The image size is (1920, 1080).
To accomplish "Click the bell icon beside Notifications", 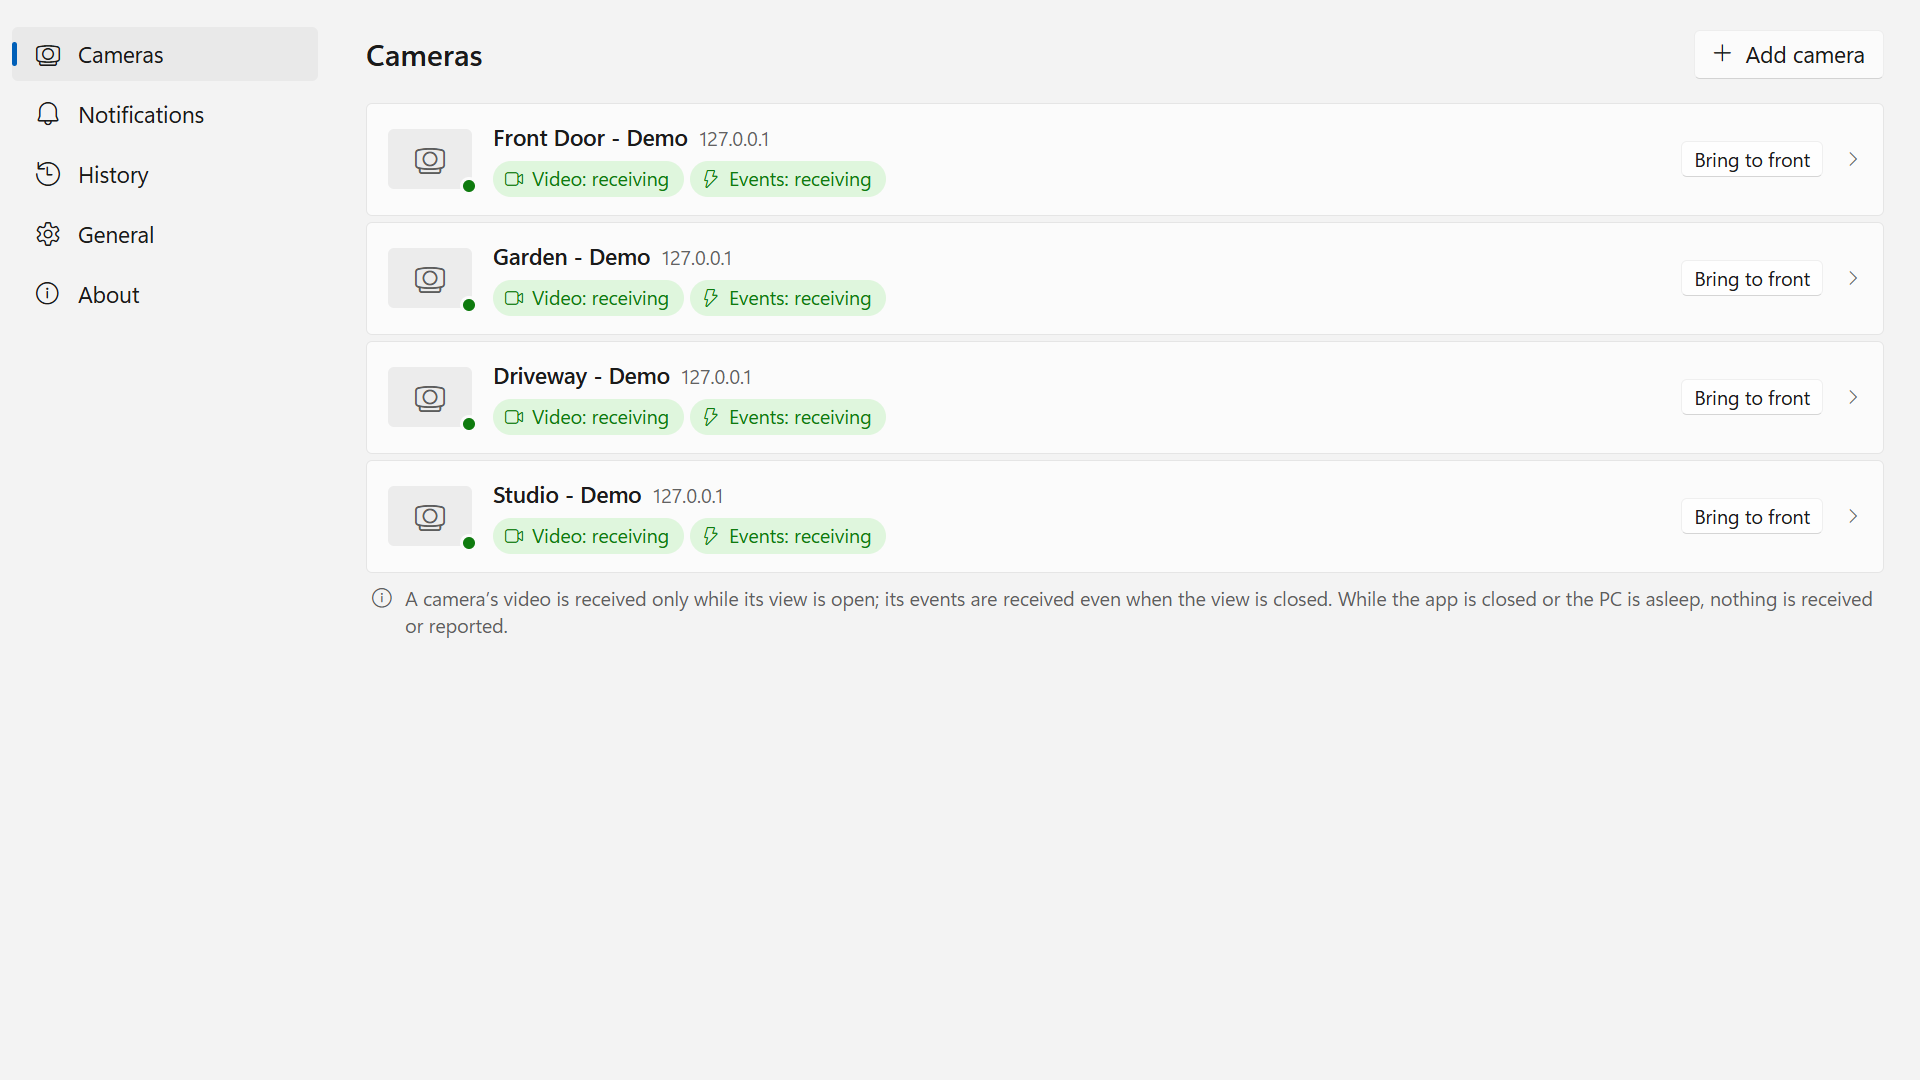I will pos(48,114).
